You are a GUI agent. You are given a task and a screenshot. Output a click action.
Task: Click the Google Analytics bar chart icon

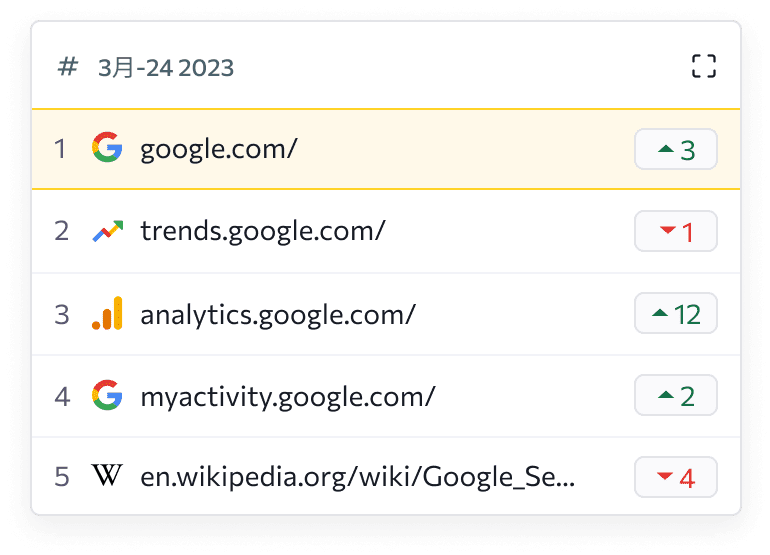pyautogui.click(x=107, y=313)
